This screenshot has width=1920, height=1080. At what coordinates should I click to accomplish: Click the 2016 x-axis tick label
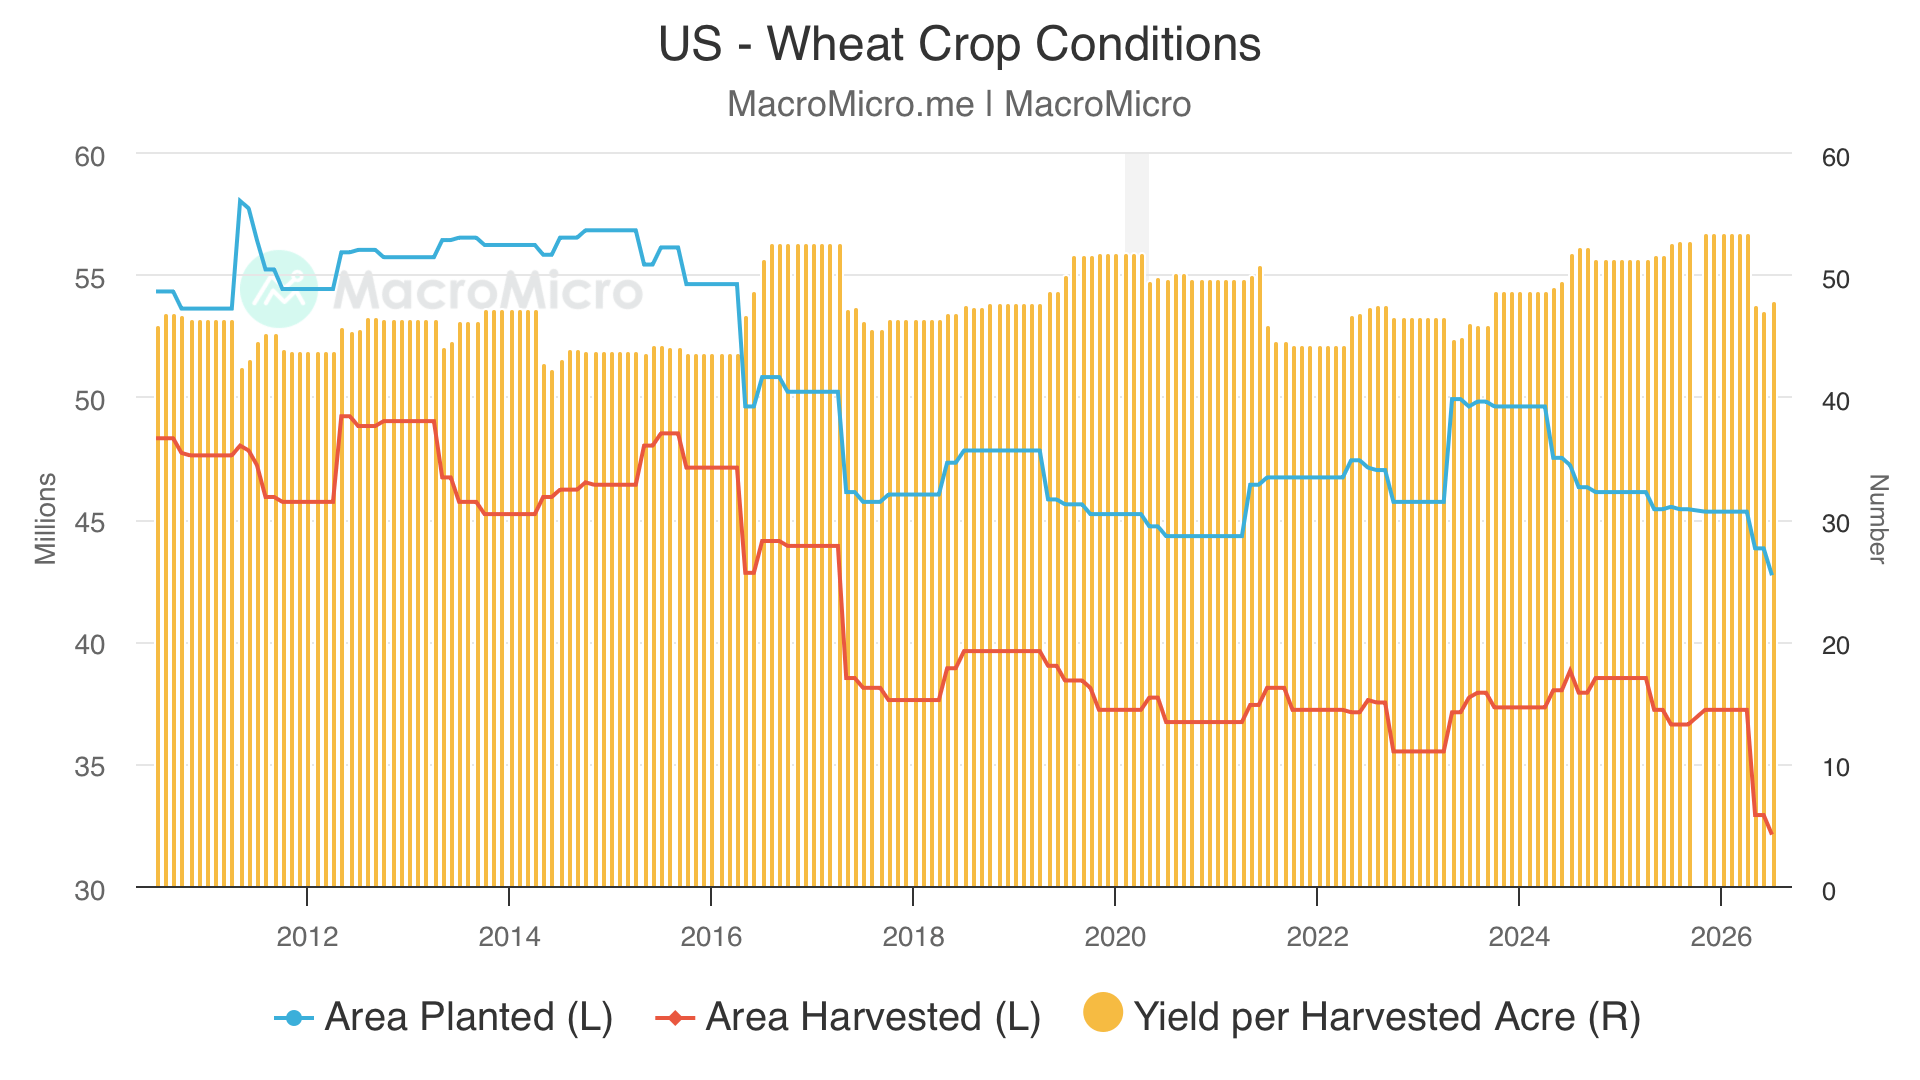[711, 937]
